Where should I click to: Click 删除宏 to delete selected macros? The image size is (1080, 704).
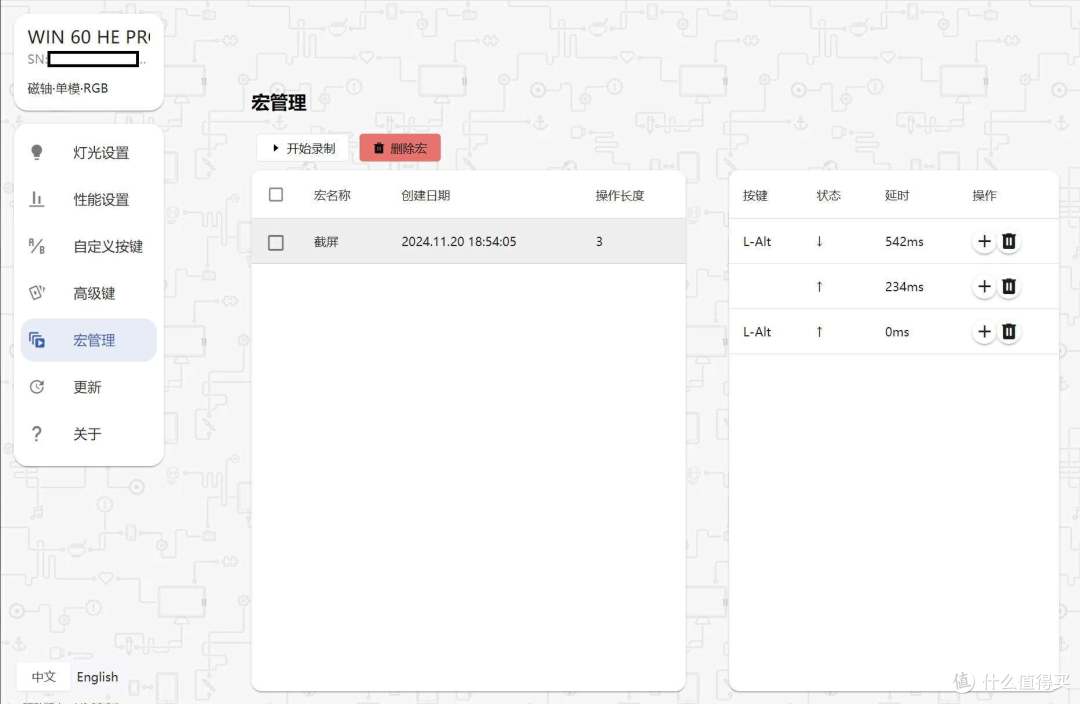click(400, 147)
